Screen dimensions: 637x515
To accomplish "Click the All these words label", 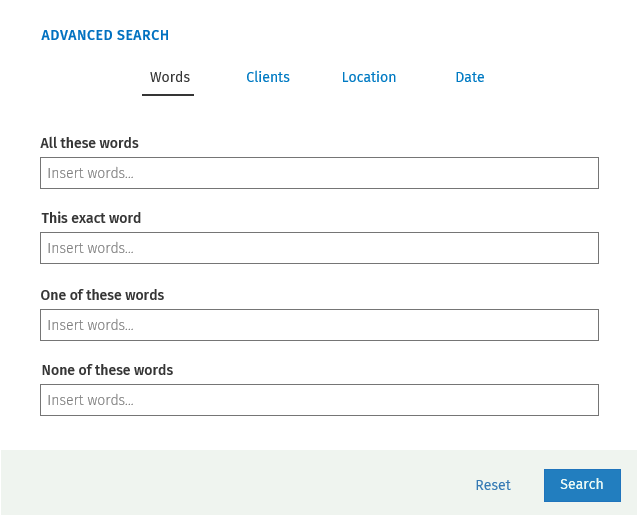I will coord(89,143).
